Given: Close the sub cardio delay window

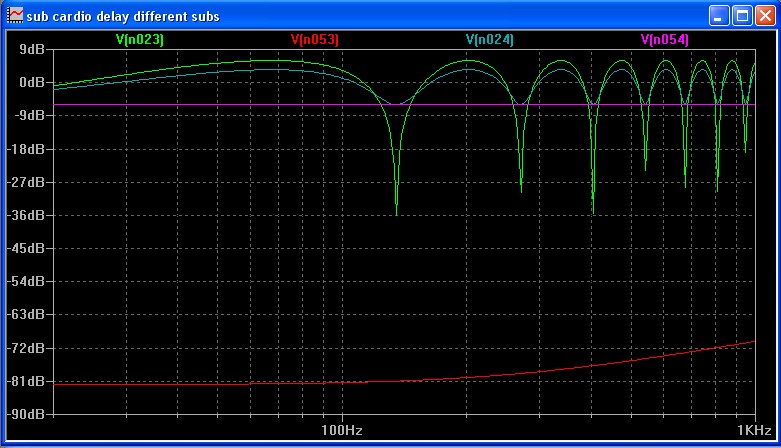Looking at the screenshot, I should [x=765, y=16].
